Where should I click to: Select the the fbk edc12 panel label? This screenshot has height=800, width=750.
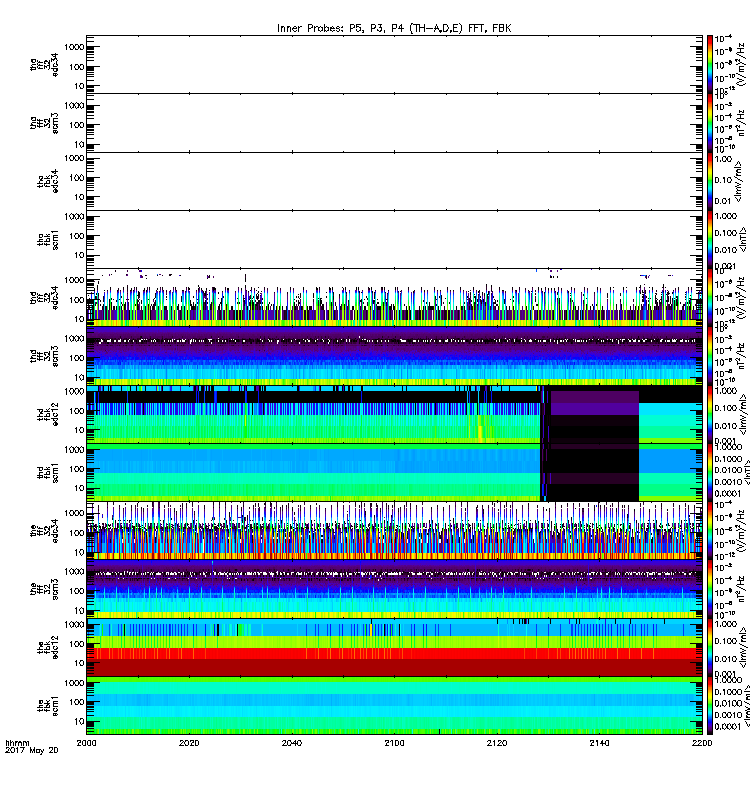[48, 647]
